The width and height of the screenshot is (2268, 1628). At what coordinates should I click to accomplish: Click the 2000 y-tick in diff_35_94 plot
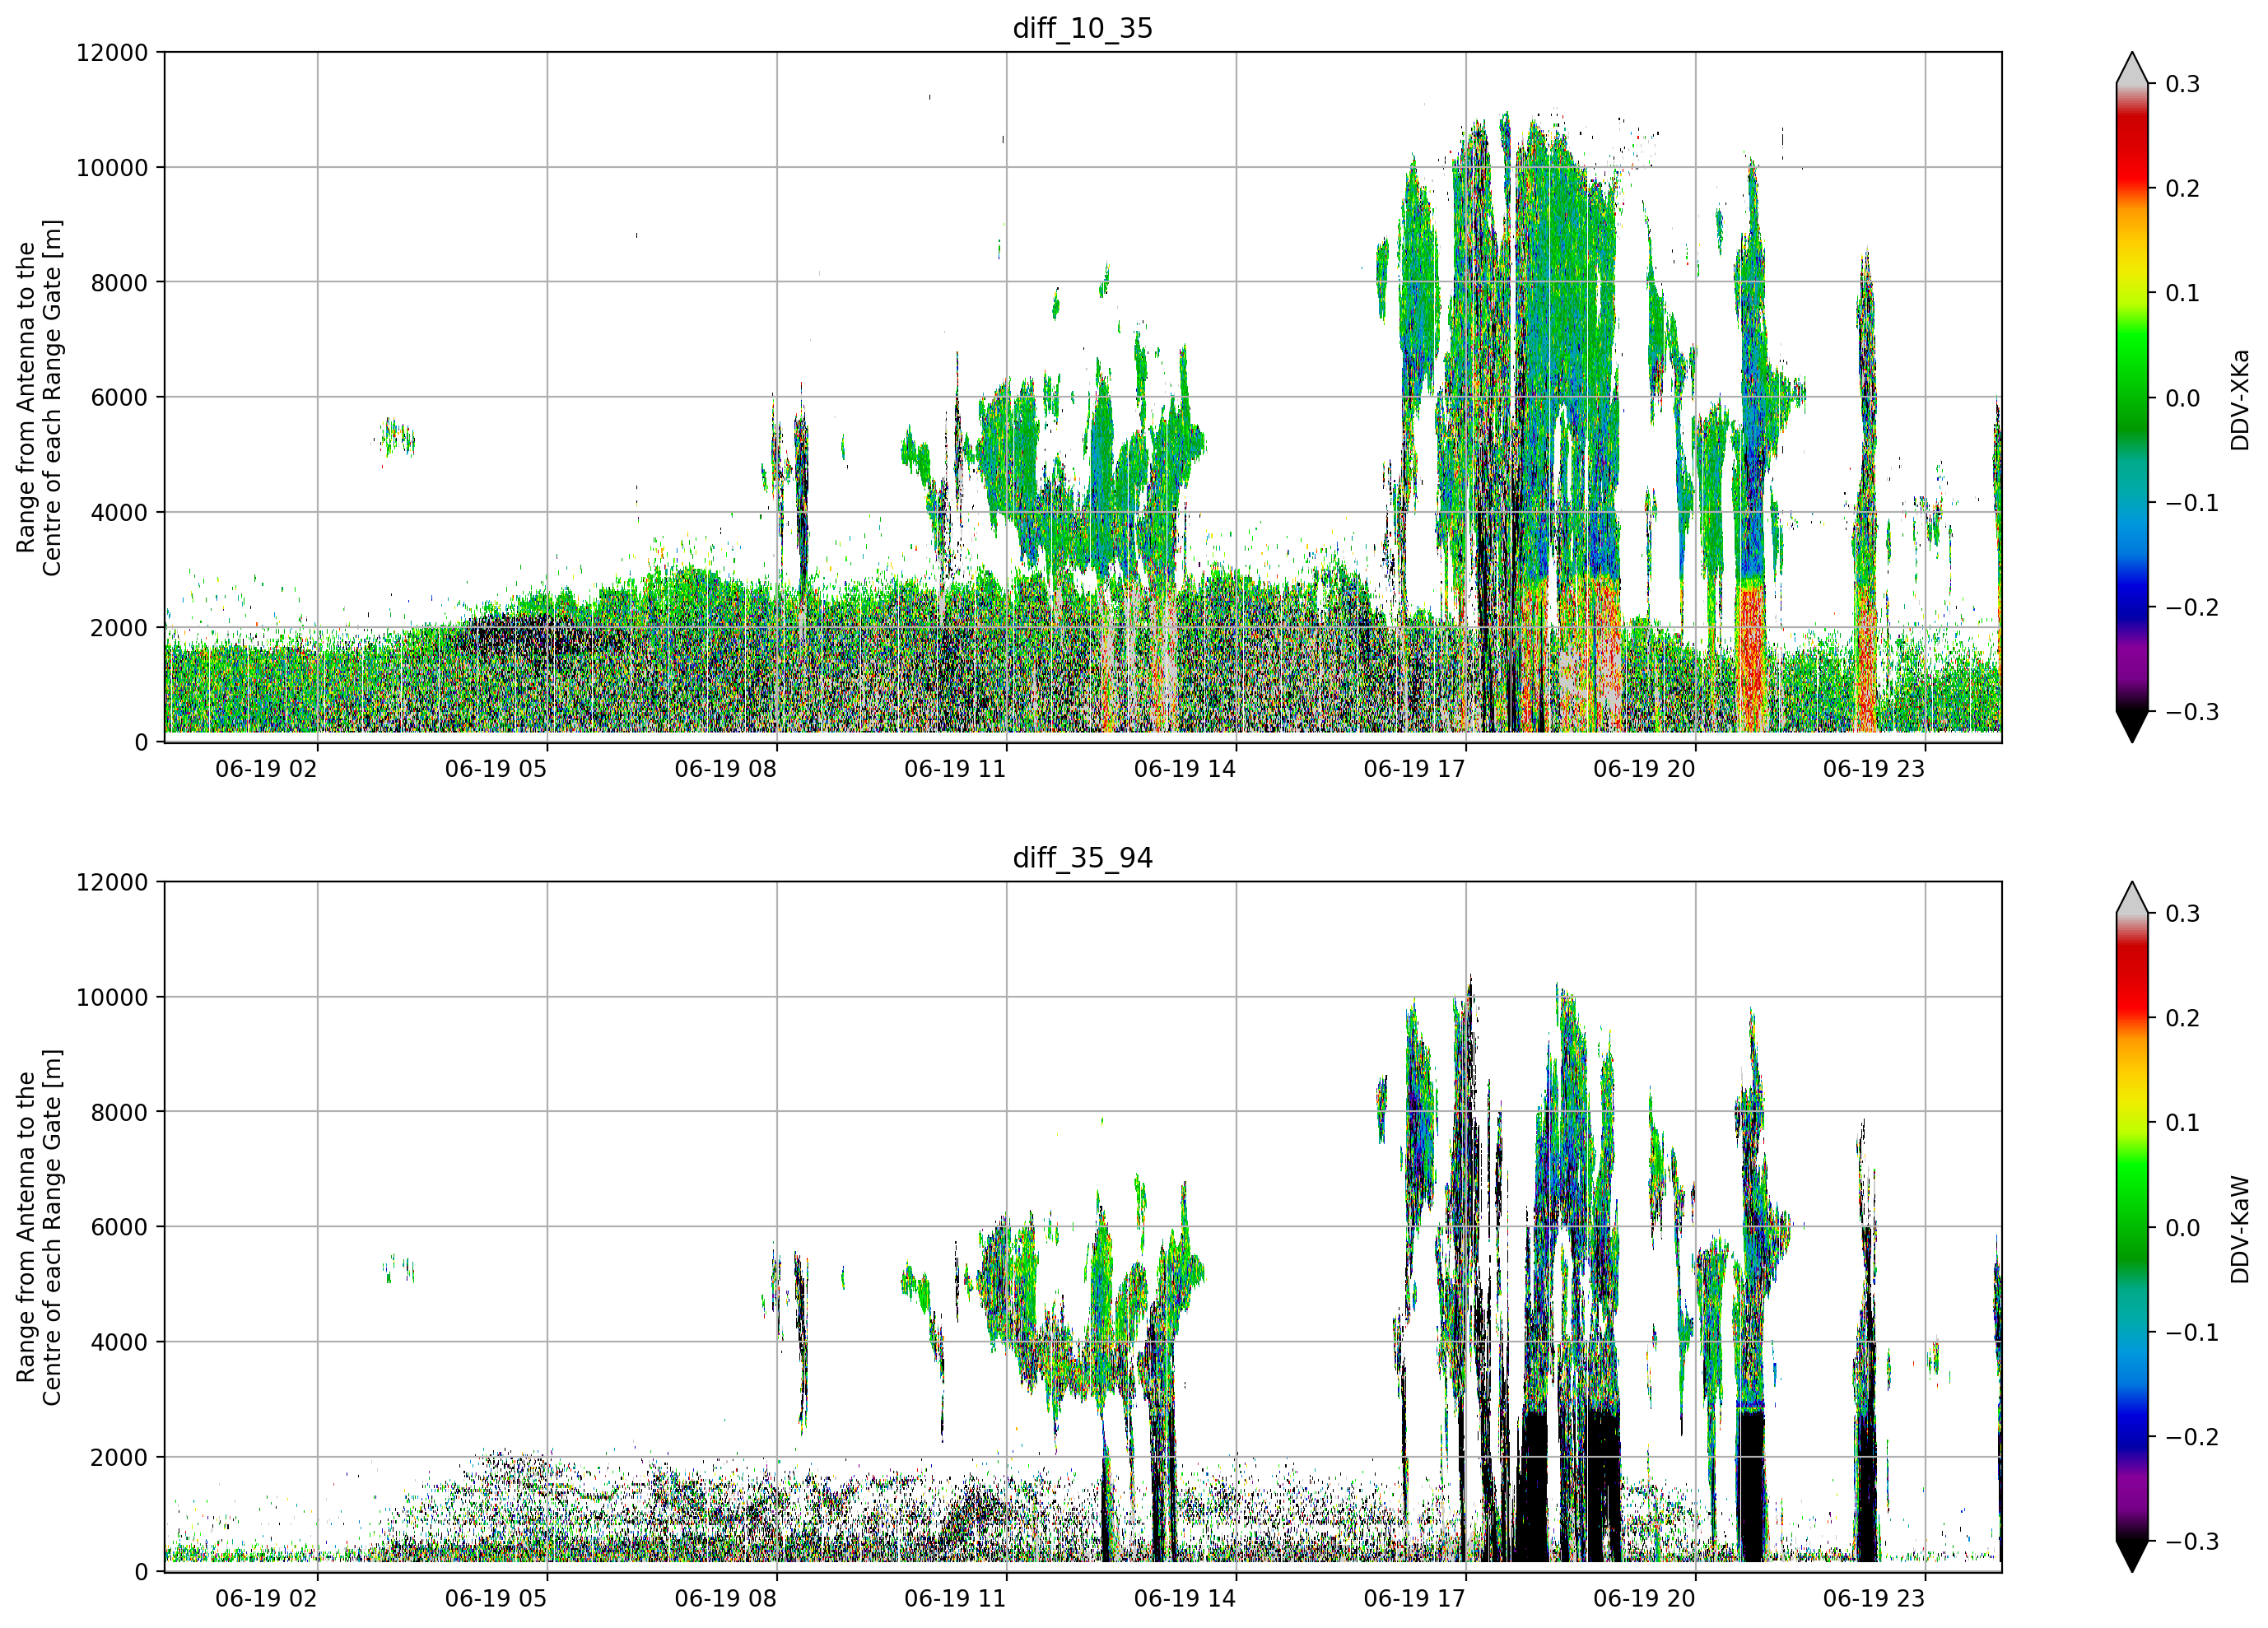click(119, 1458)
